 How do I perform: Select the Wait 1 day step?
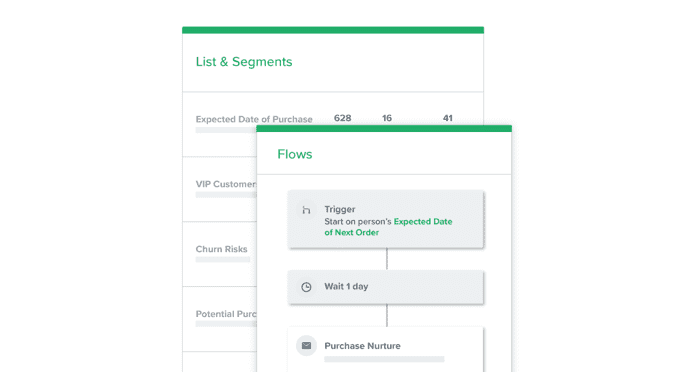pyautogui.click(x=386, y=287)
